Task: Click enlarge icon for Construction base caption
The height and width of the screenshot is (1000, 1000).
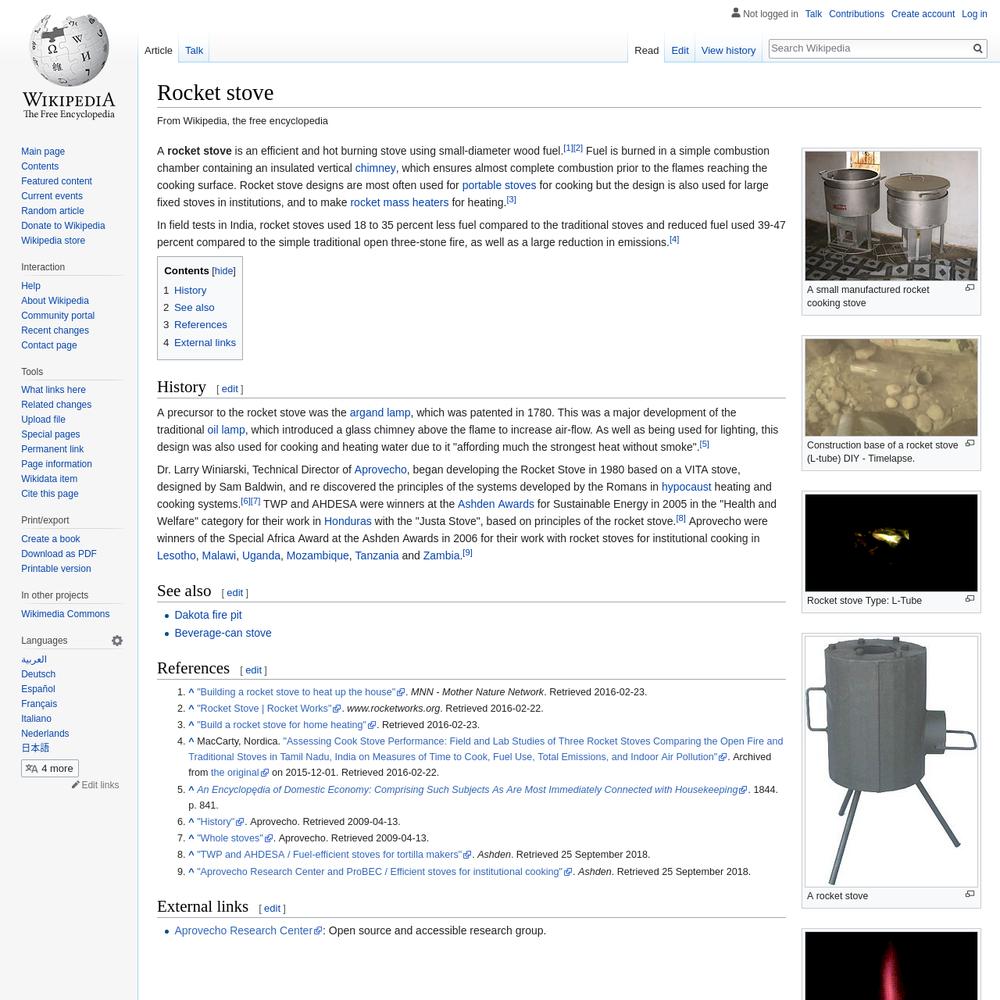Action: click(969, 444)
